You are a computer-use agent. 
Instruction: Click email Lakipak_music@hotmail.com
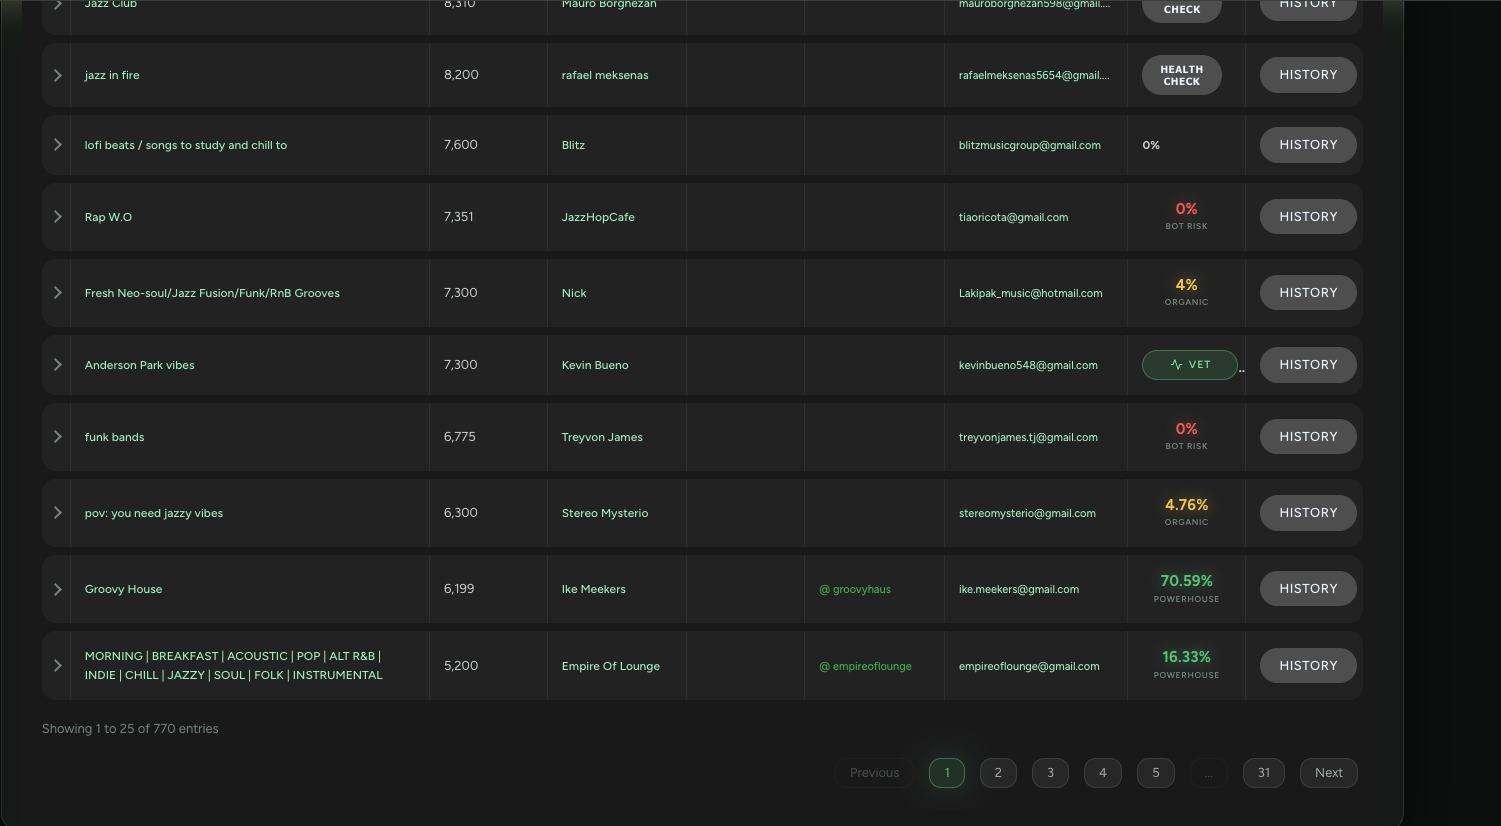point(1030,293)
